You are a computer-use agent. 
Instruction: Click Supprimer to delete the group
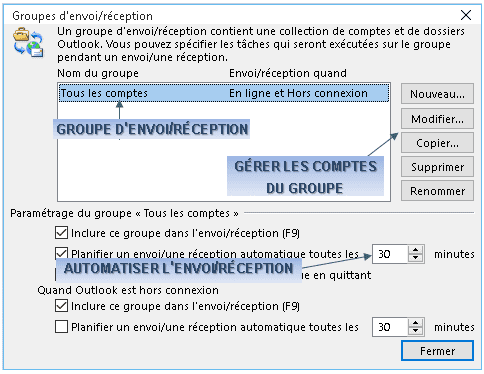[x=437, y=167]
